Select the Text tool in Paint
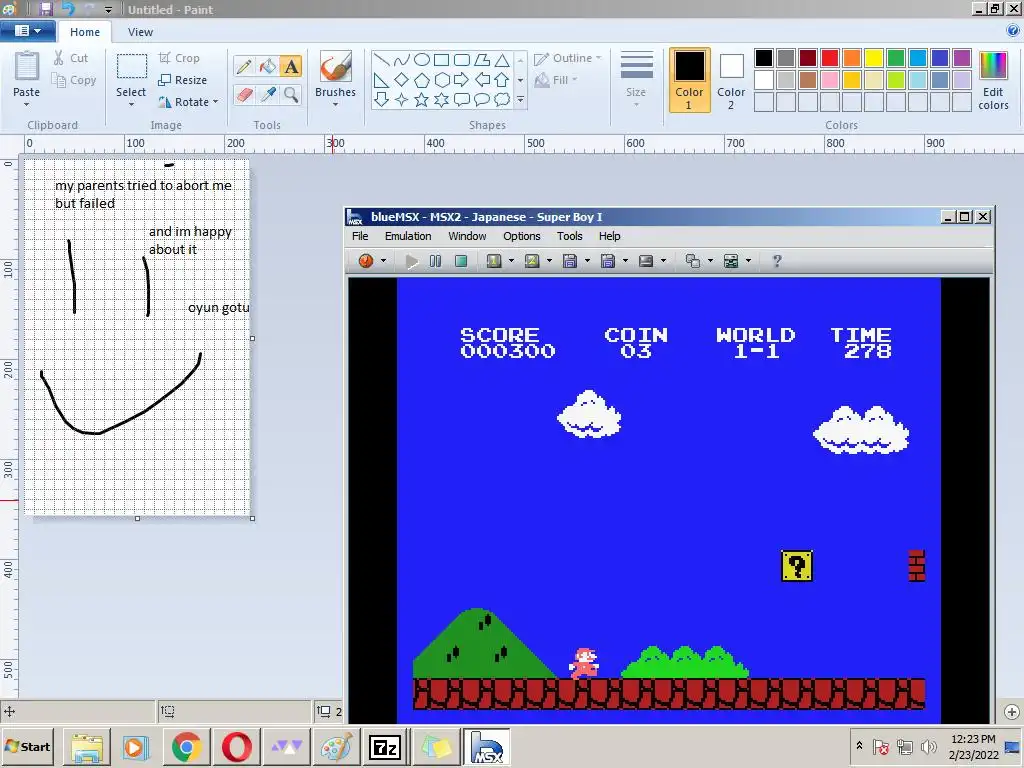The height and width of the screenshot is (768, 1024). 291,66
